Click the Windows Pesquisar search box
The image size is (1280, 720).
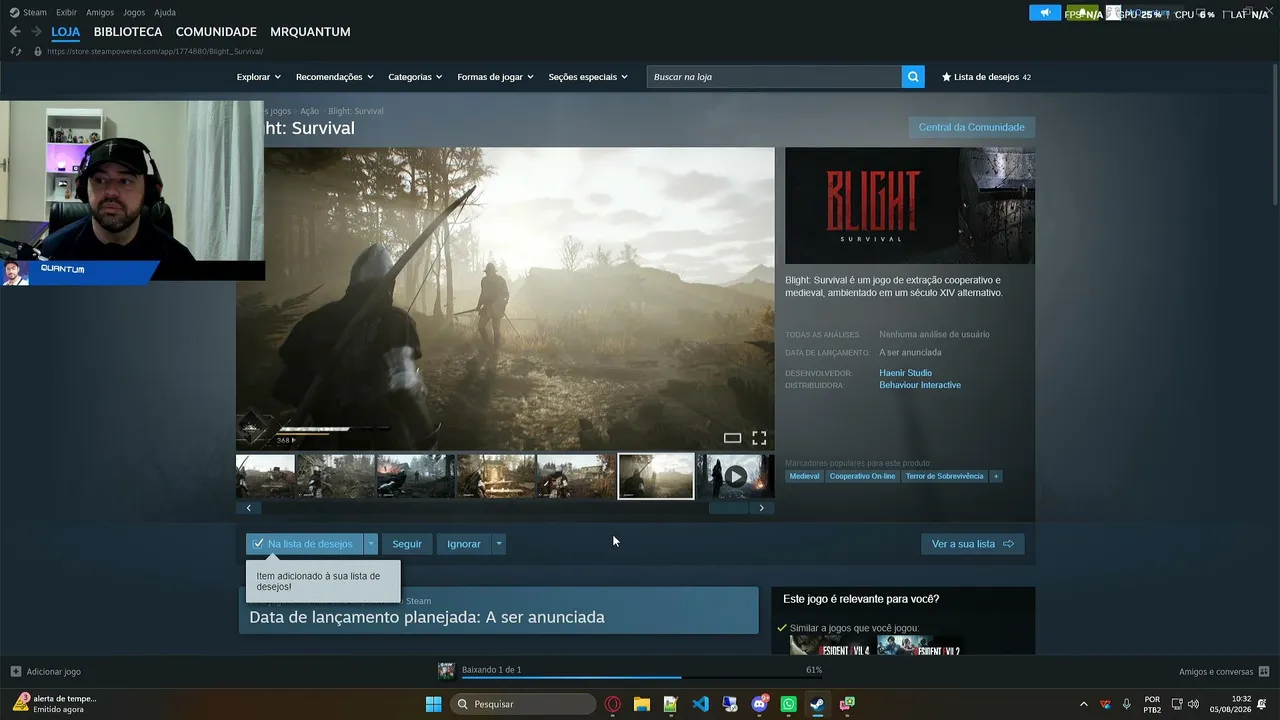(523, 704)
